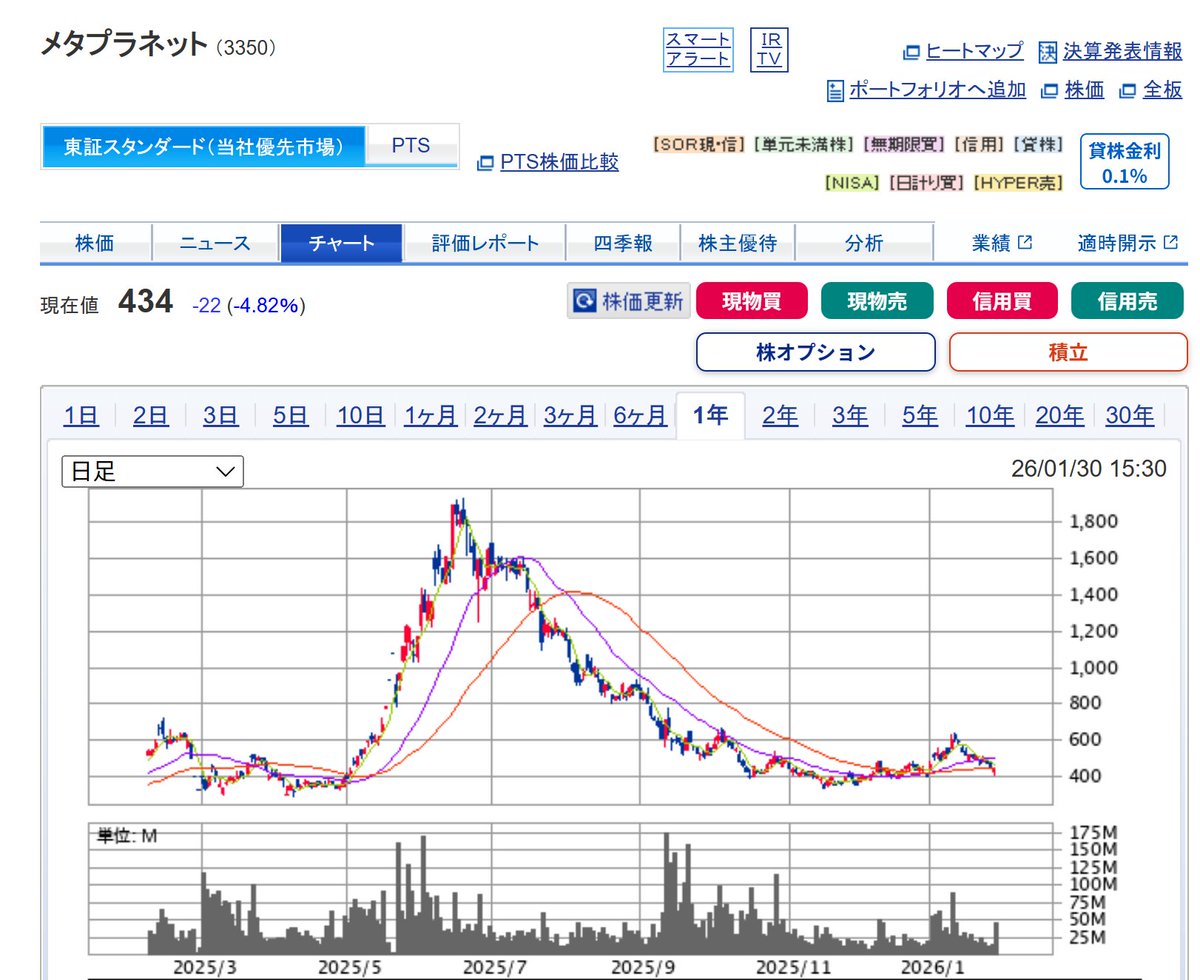Click the 1,800 price axis label
The image size is (1200, 980).
pyautogui.click(x=1094, y=522)
